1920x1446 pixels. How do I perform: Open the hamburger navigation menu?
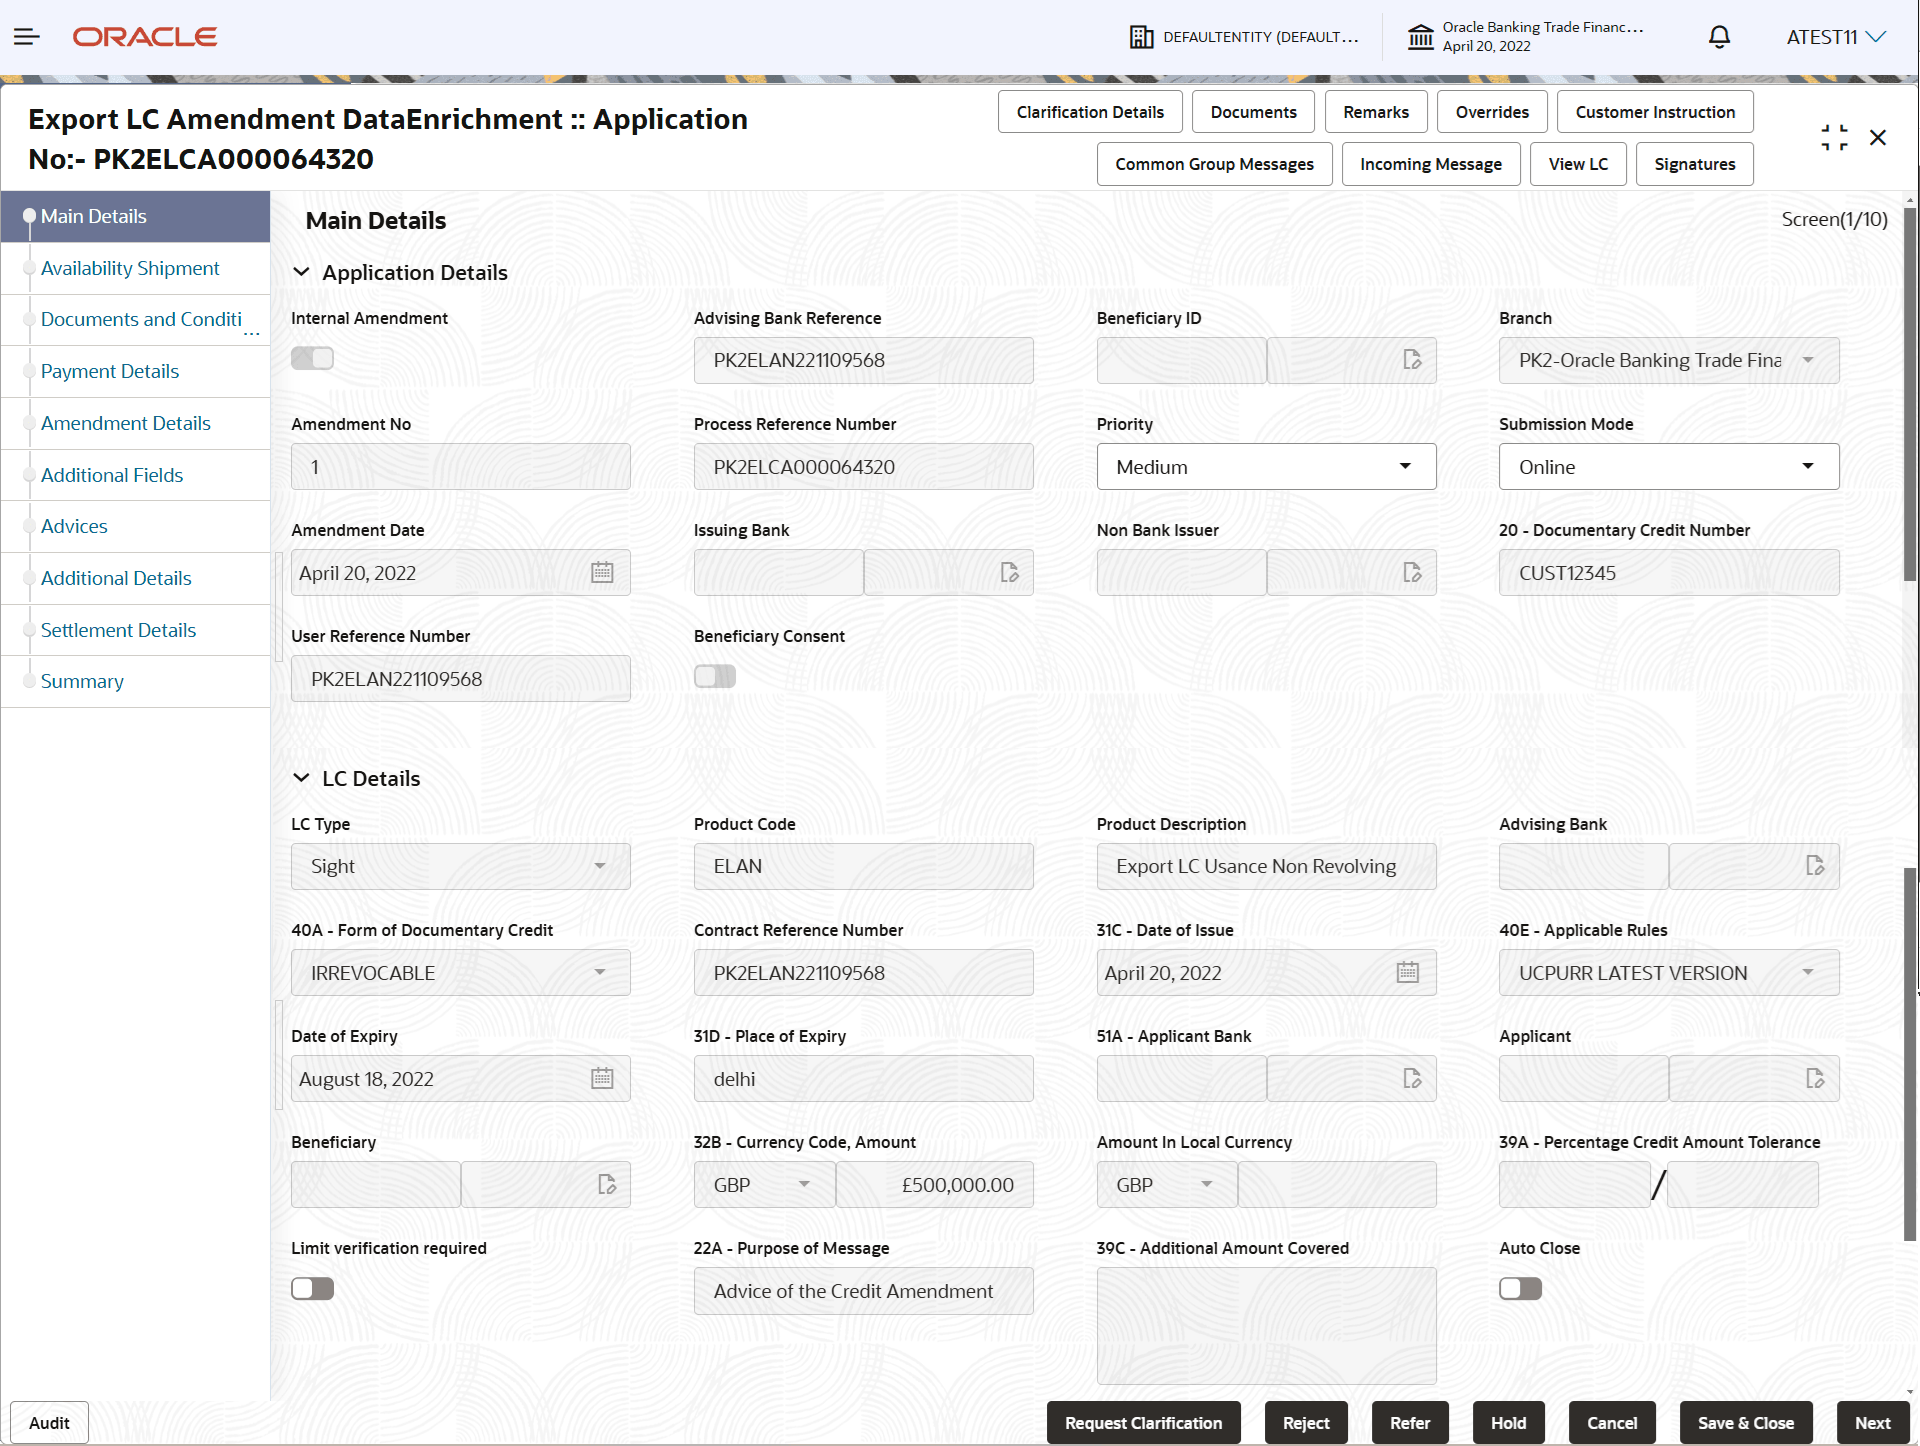[x=27, y=36]
